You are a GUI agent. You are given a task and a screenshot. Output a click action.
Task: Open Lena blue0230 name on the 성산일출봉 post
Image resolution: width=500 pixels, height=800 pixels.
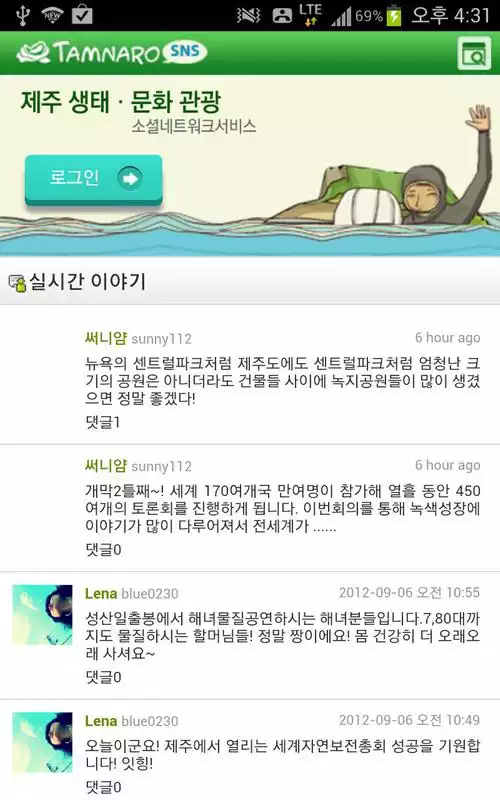[x=132, y=593]
